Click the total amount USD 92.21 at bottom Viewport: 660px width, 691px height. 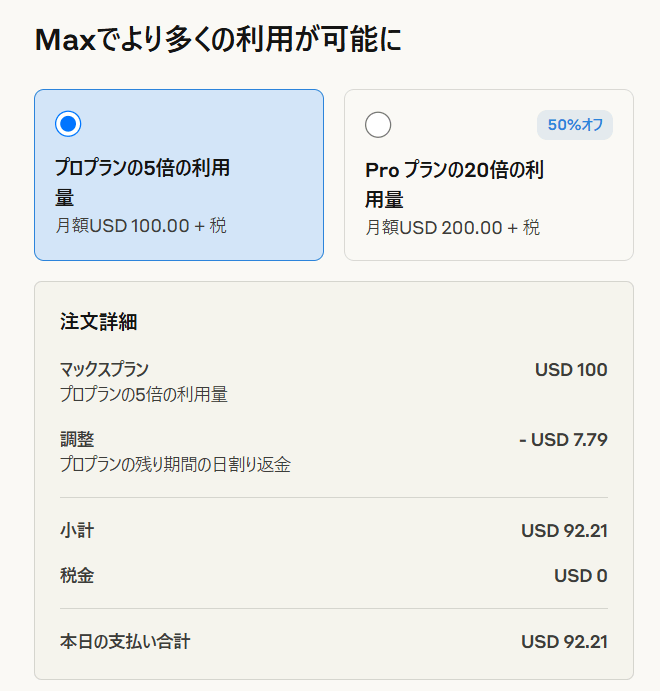564,642
